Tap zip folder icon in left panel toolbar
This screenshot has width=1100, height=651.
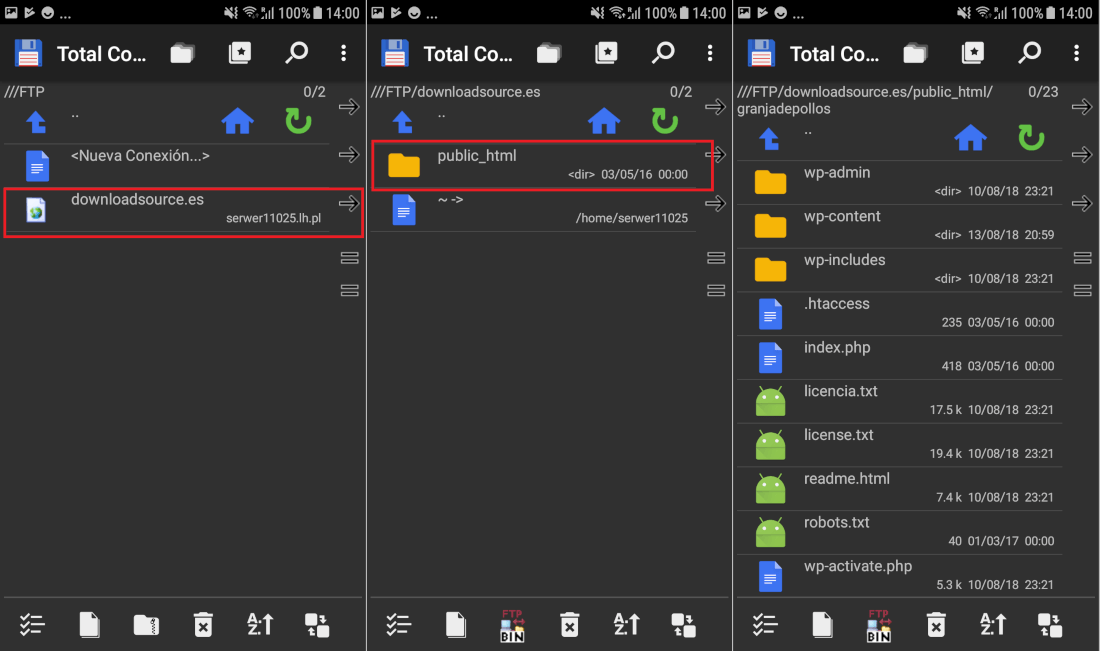click(146, 624)
